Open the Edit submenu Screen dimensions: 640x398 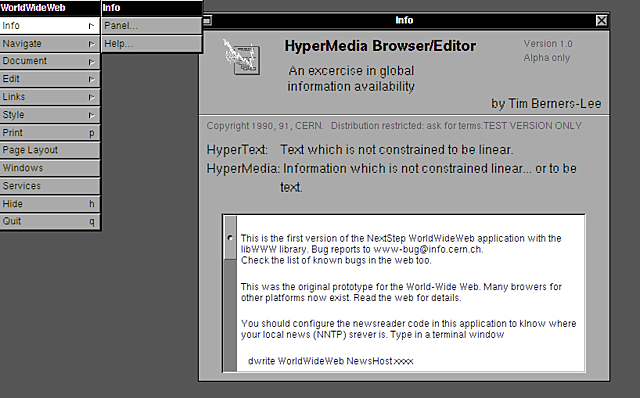coord(50,79)
